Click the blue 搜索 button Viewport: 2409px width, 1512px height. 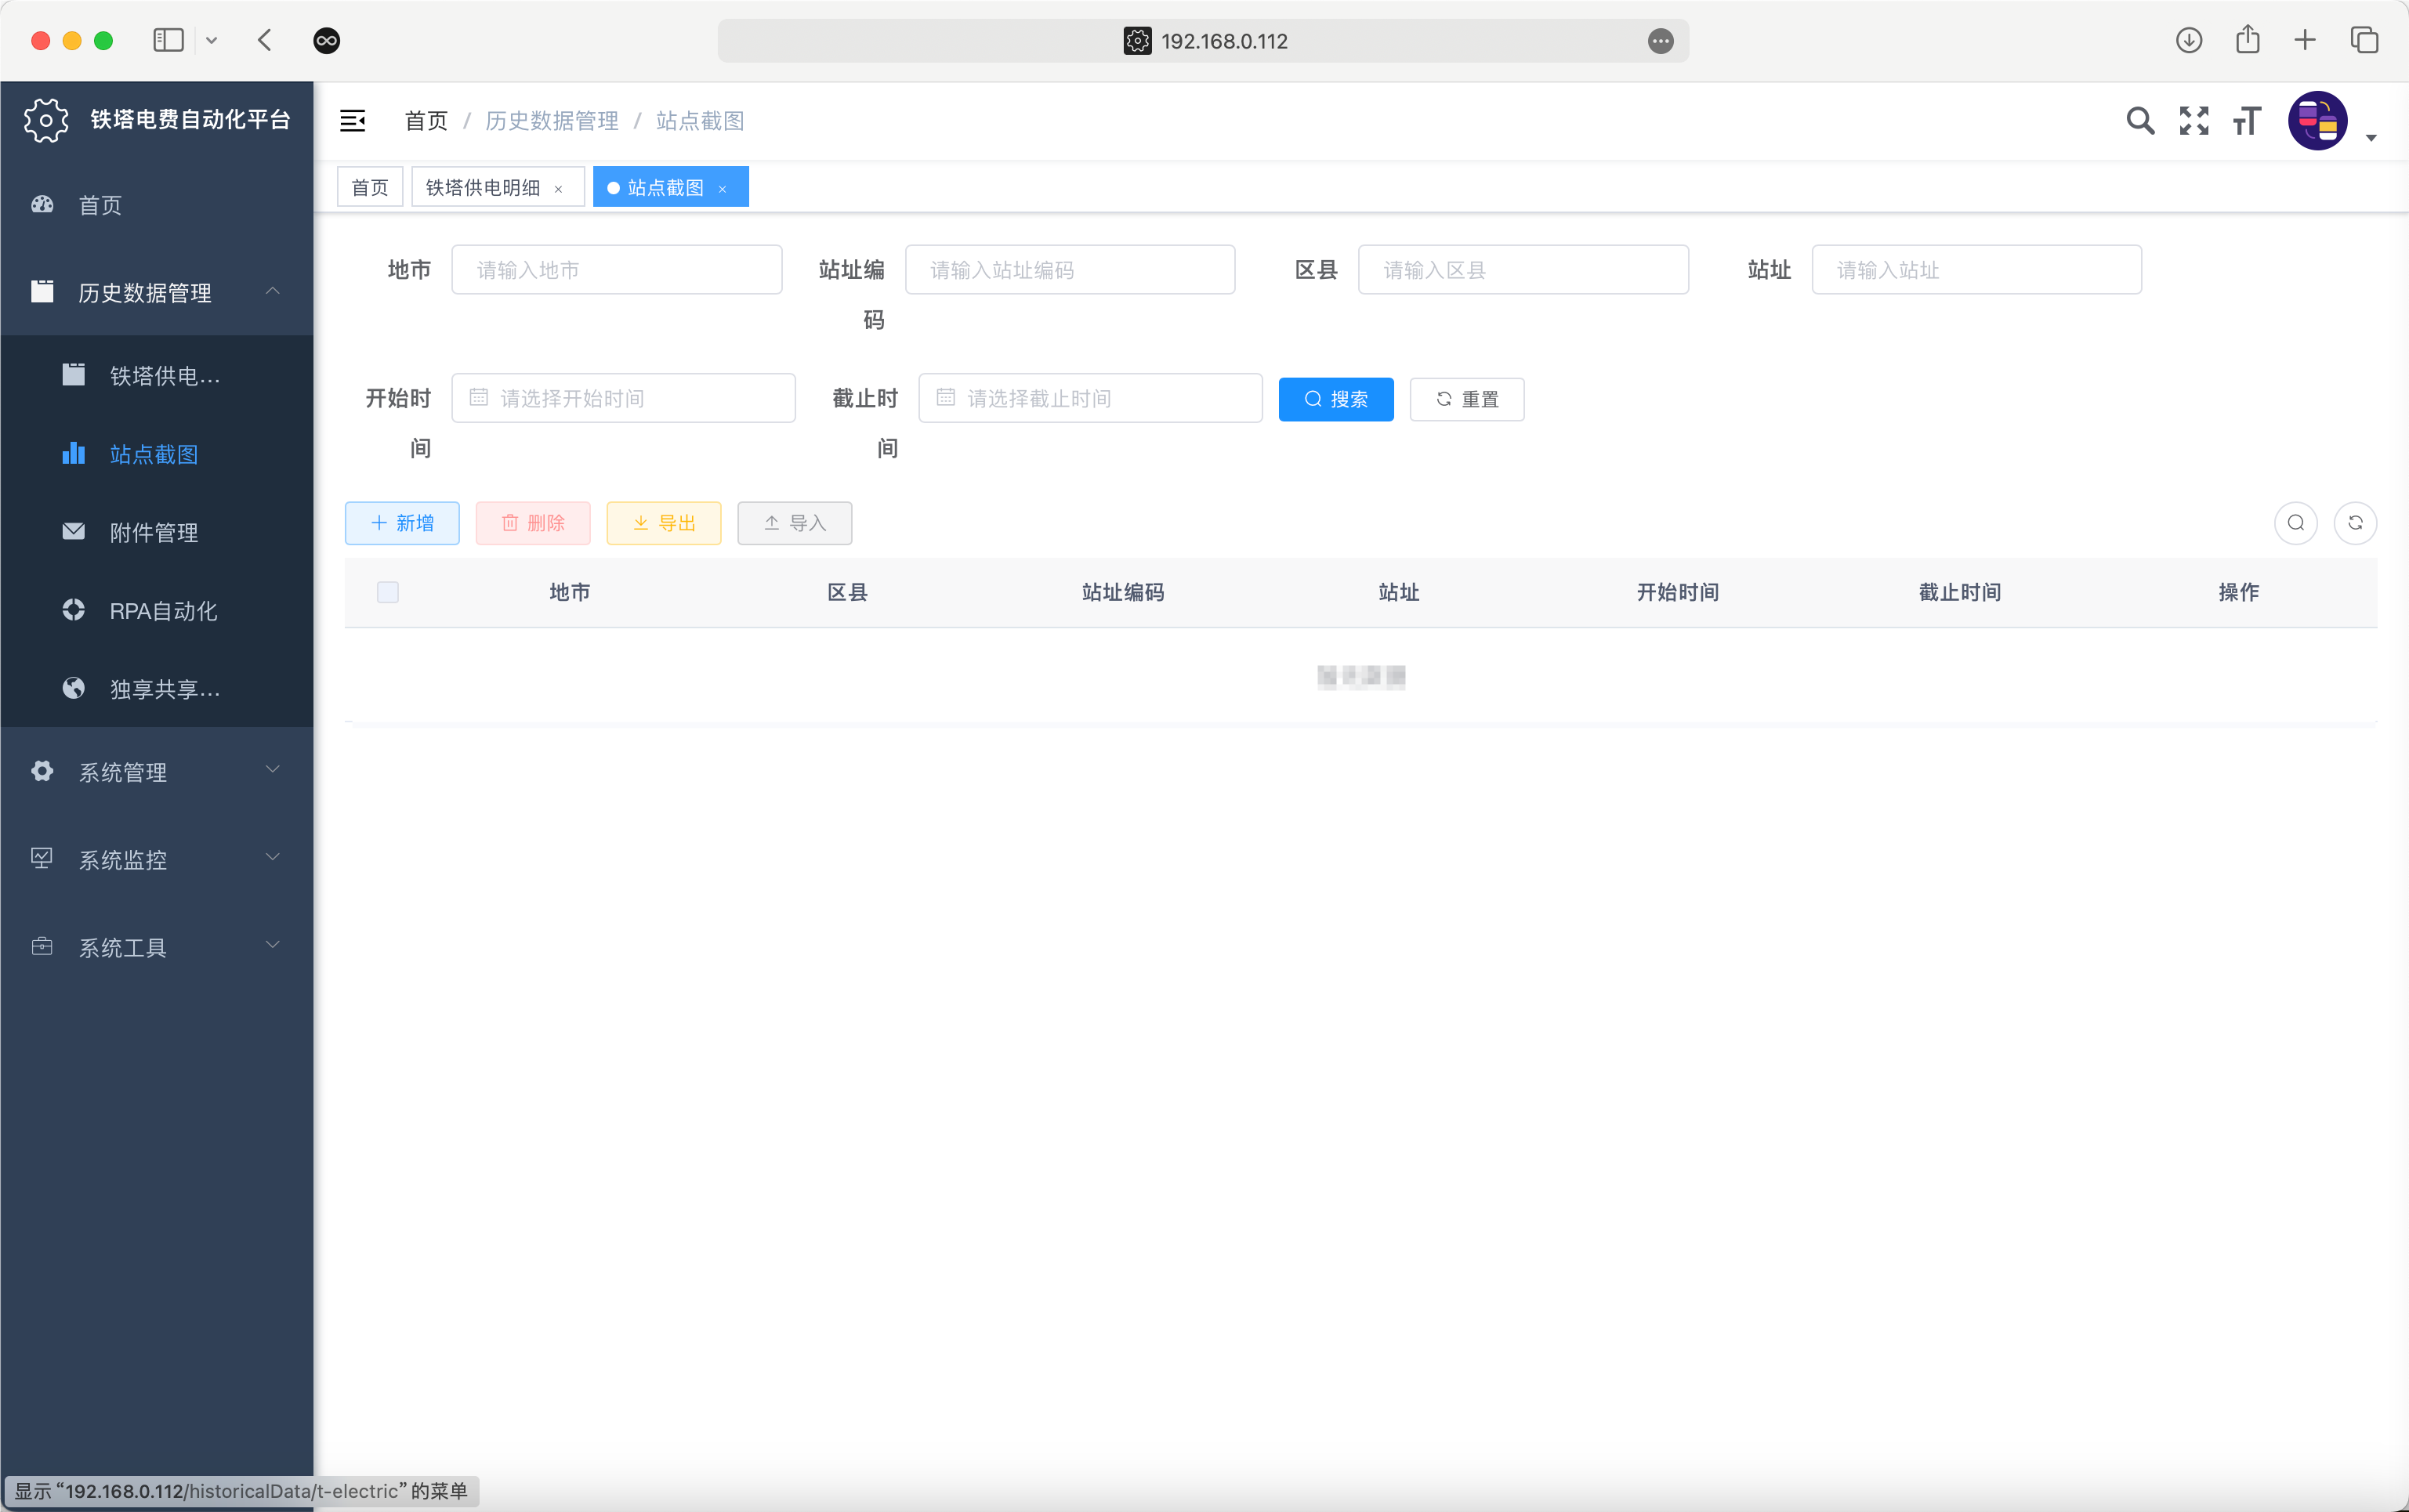click(x=1335, y=399)
